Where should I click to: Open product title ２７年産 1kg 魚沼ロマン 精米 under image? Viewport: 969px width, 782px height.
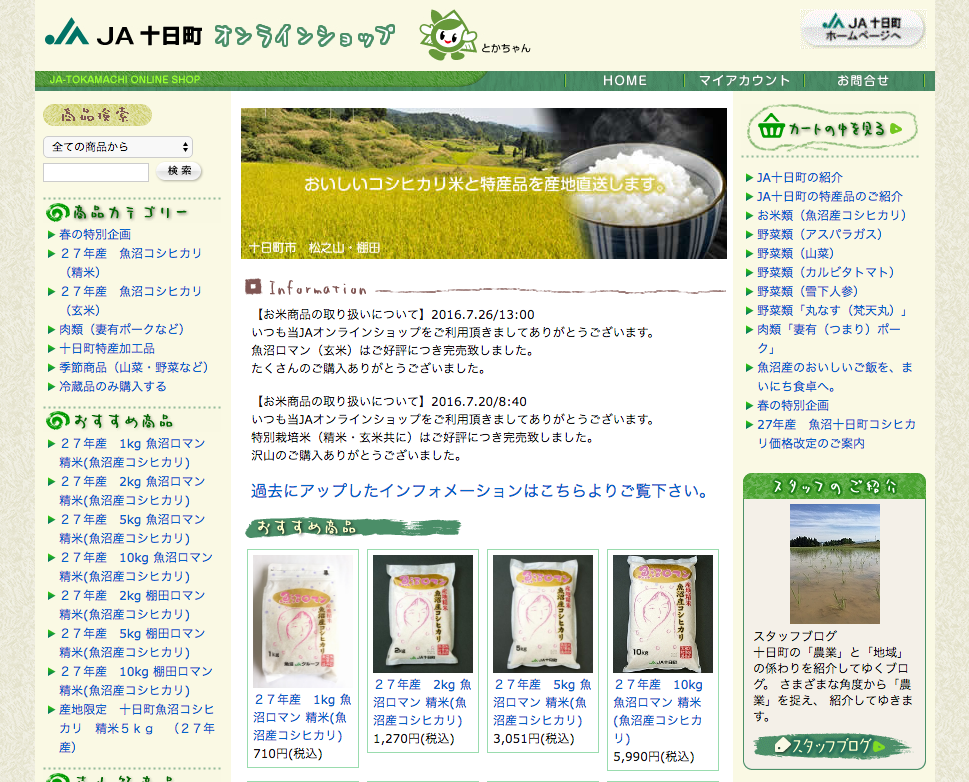tap(303, 717)
